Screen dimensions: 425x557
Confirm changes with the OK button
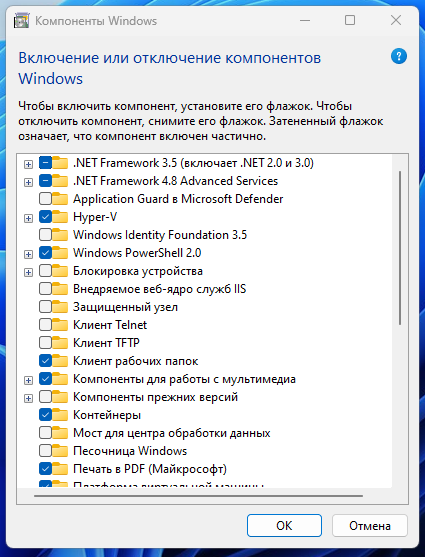(x=284, y=526)
